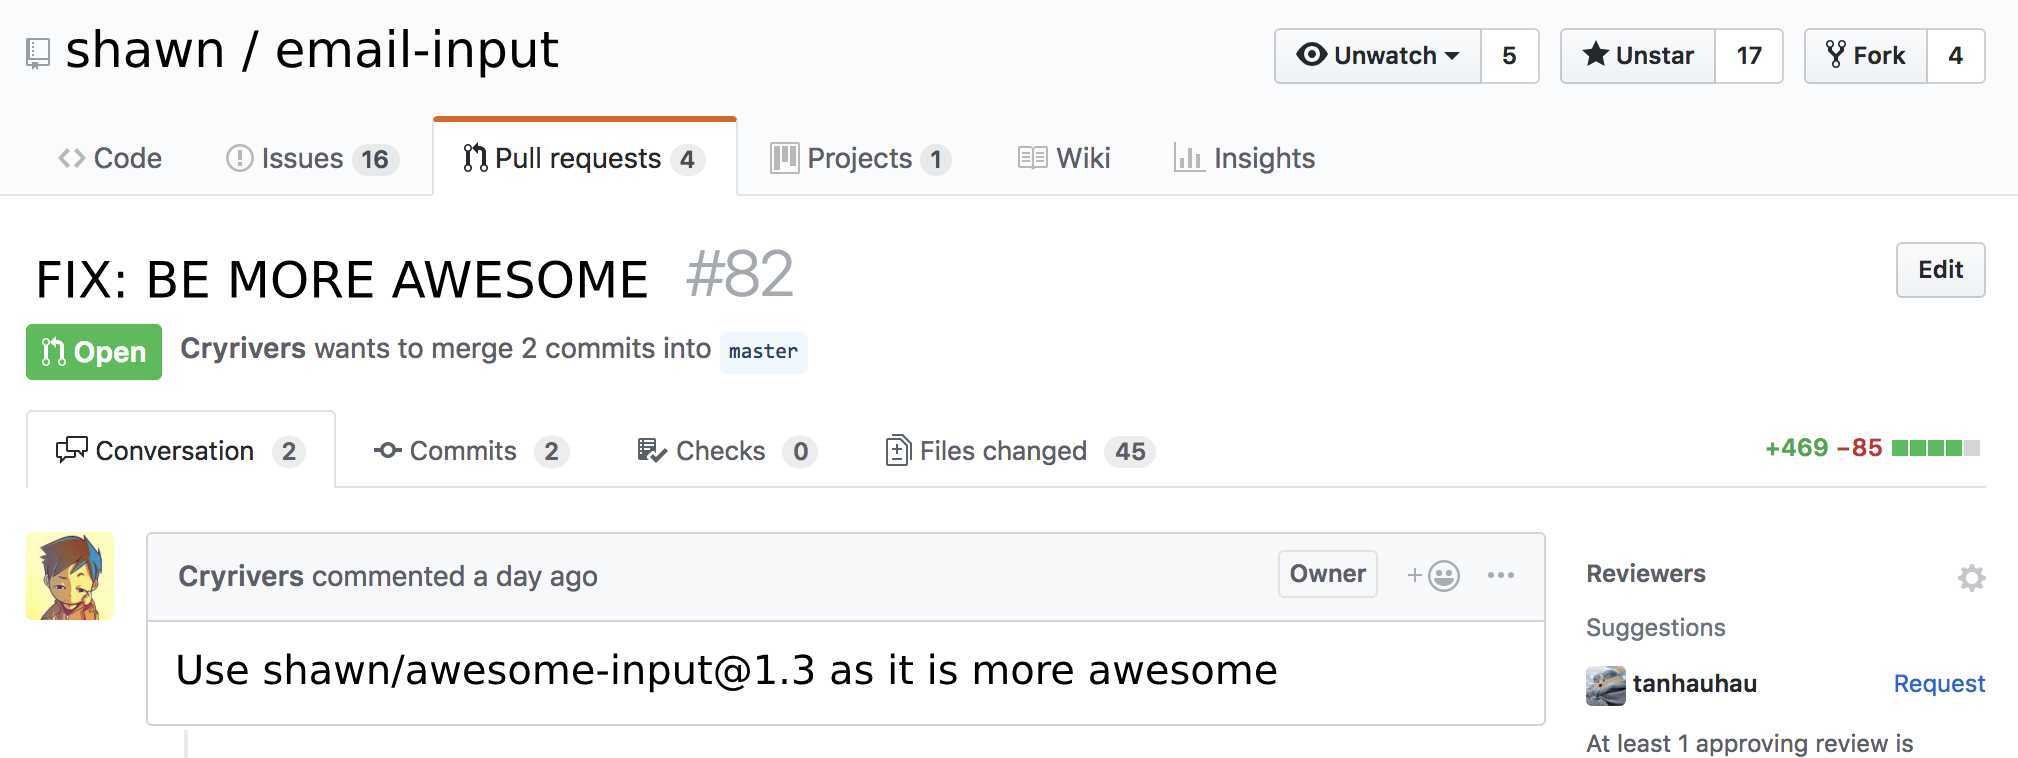Click the +469 −85 diffstat bar
This screenshot has height=758, width=2018.
1872,448
